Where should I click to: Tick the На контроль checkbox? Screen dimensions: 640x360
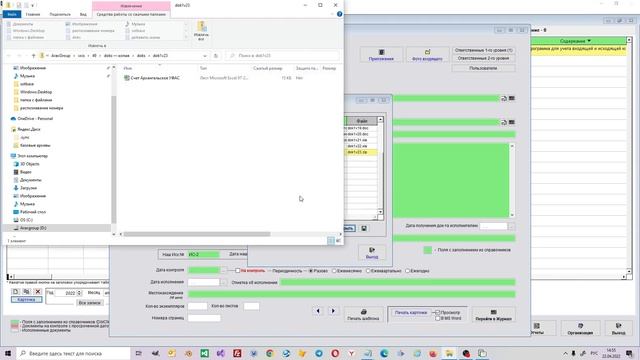point(238,271)
